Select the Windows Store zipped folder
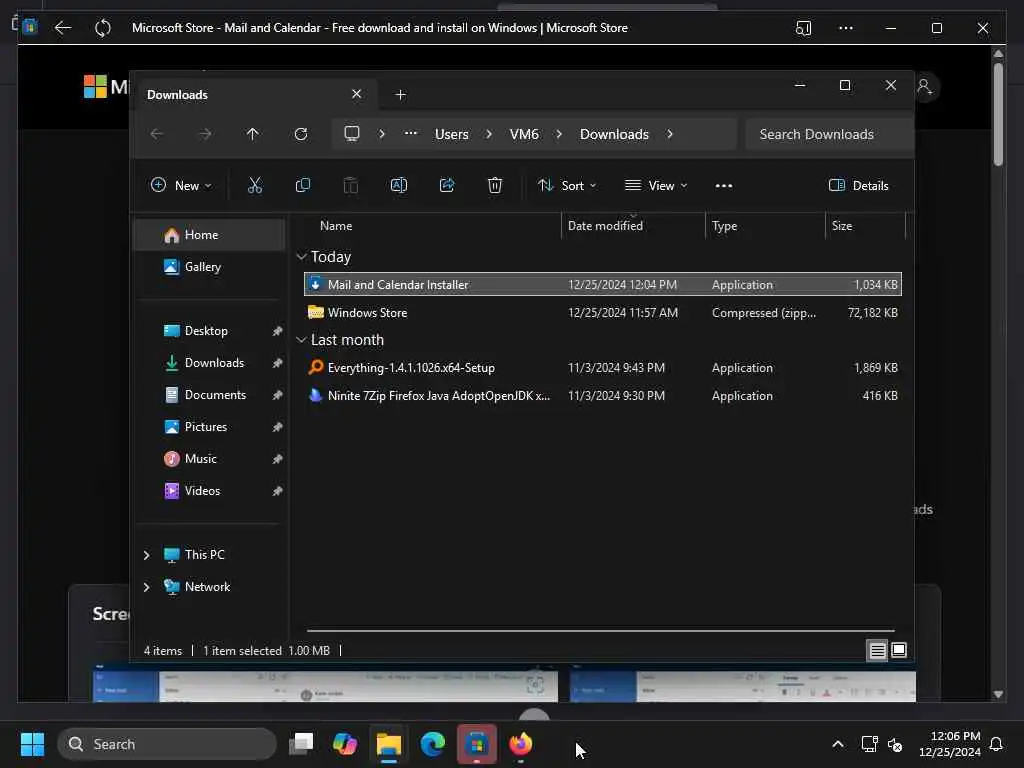Viewport: 1024px width, 768px height. [x=603, y=313]
